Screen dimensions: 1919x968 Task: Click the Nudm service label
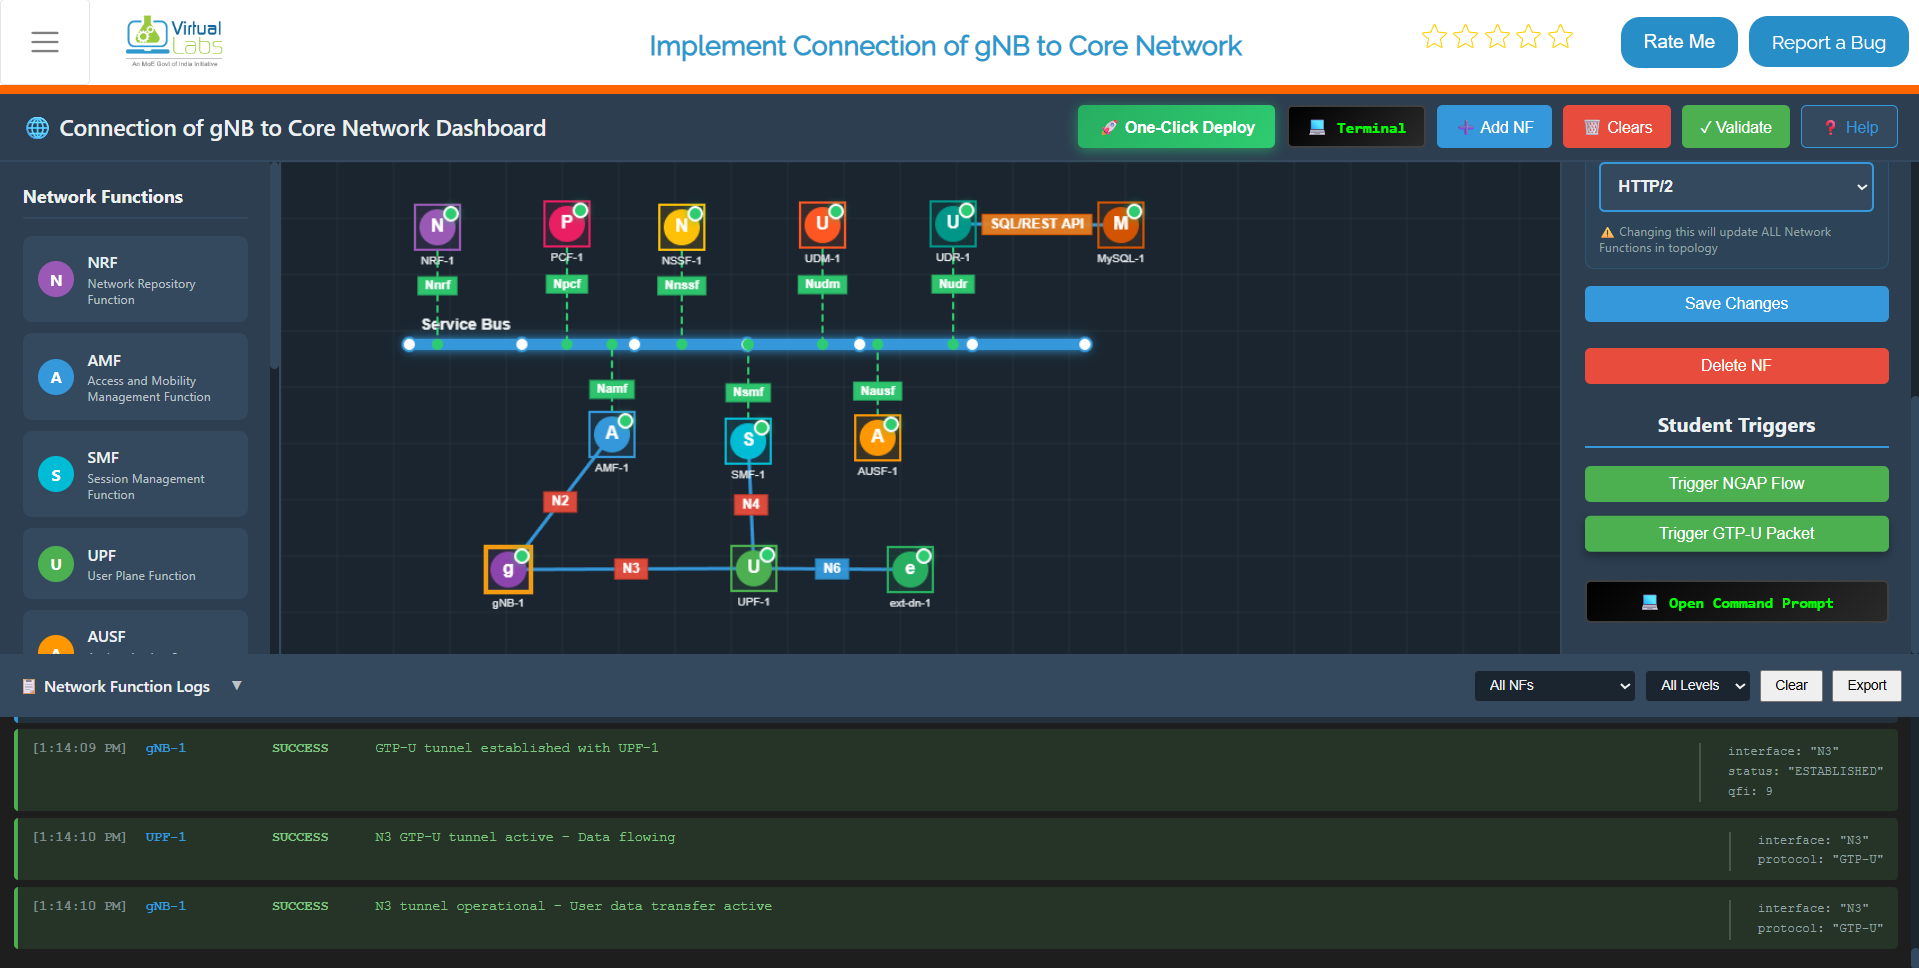pos(822,284)
